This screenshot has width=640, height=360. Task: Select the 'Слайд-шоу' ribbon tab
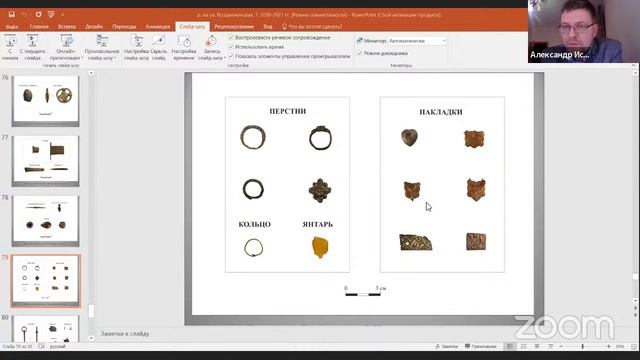192,27
